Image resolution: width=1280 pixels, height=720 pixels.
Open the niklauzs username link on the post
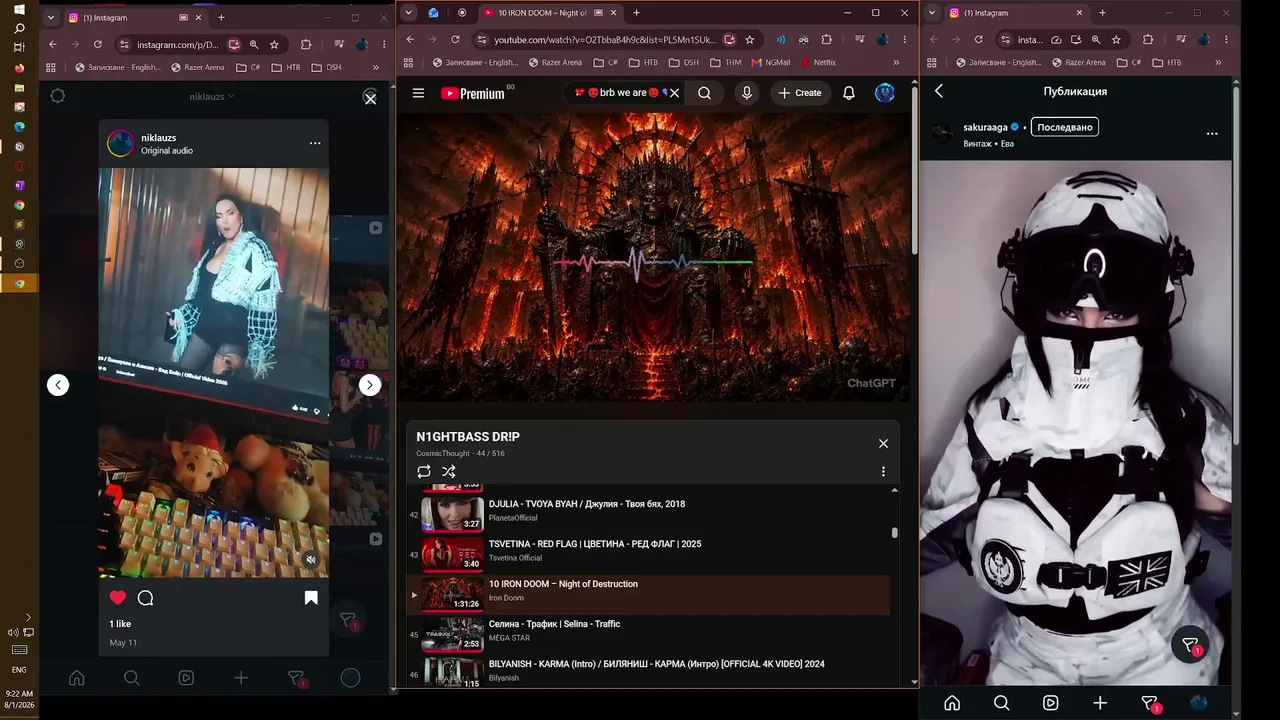[159, 138]
